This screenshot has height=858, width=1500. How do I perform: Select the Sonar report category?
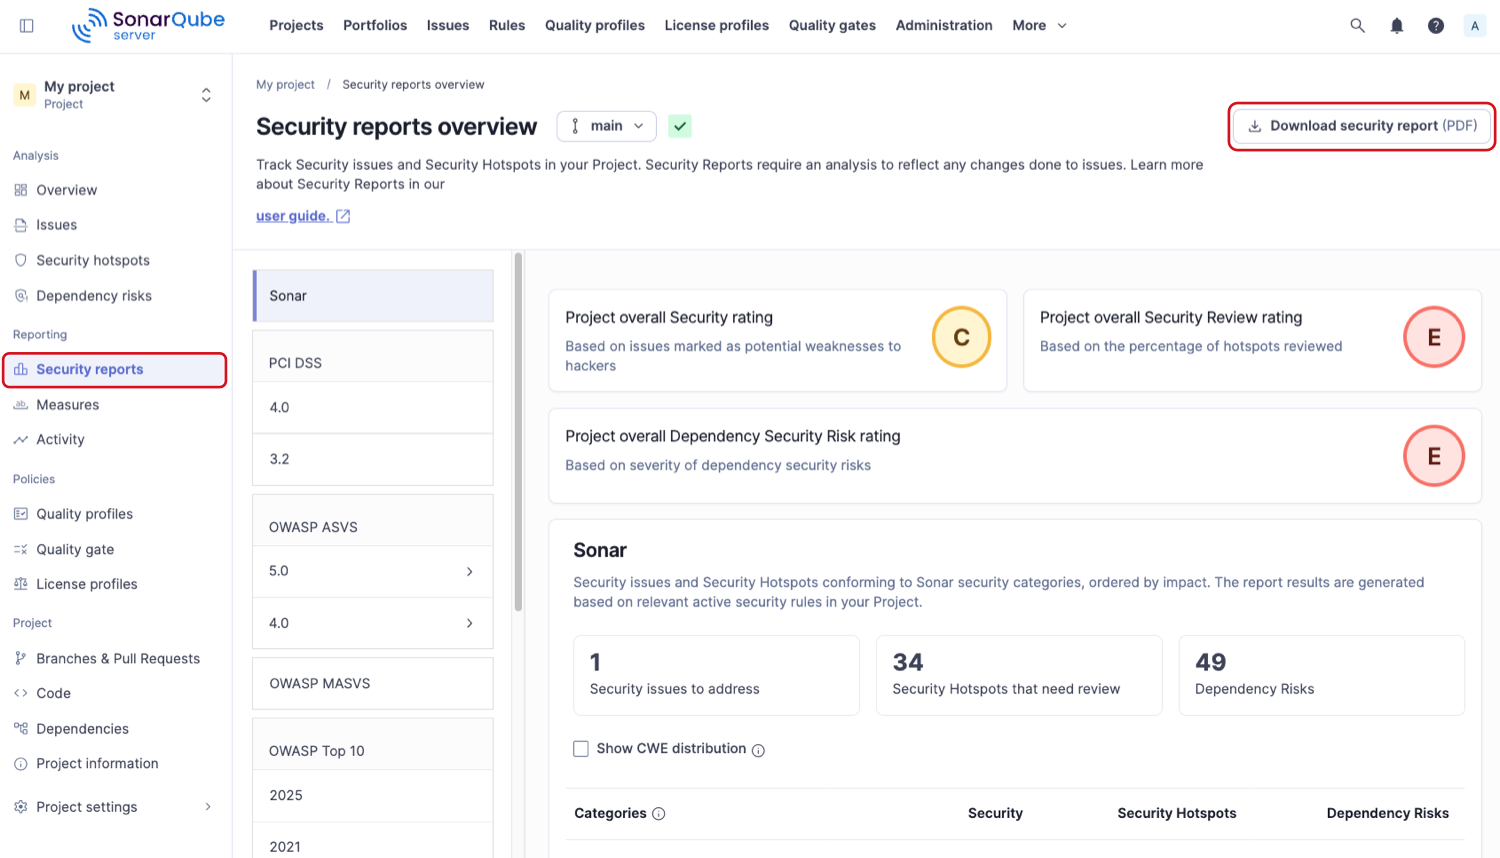pos(373,296)
